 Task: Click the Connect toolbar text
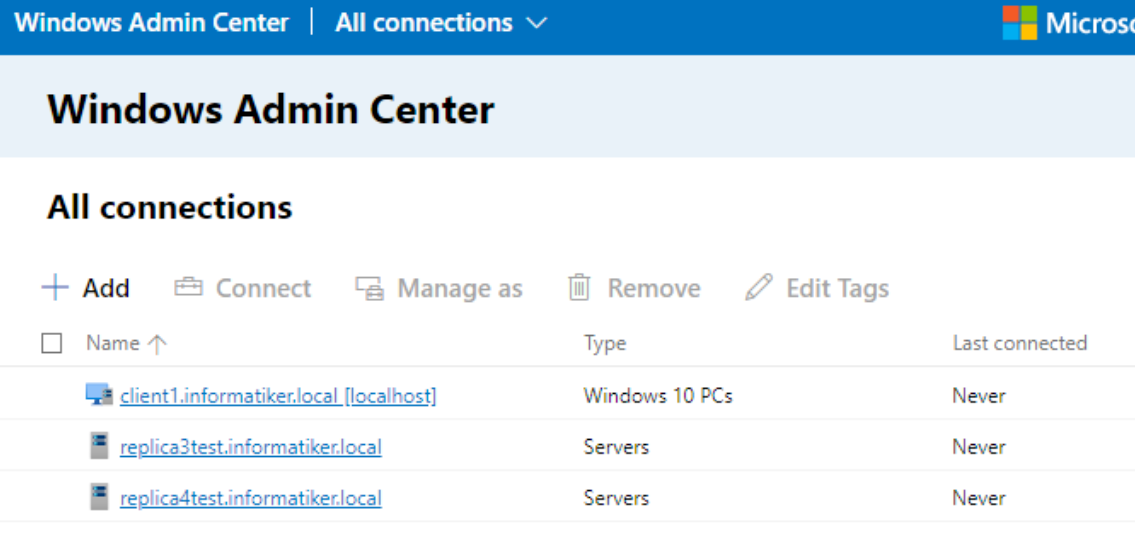pos(263,289)
